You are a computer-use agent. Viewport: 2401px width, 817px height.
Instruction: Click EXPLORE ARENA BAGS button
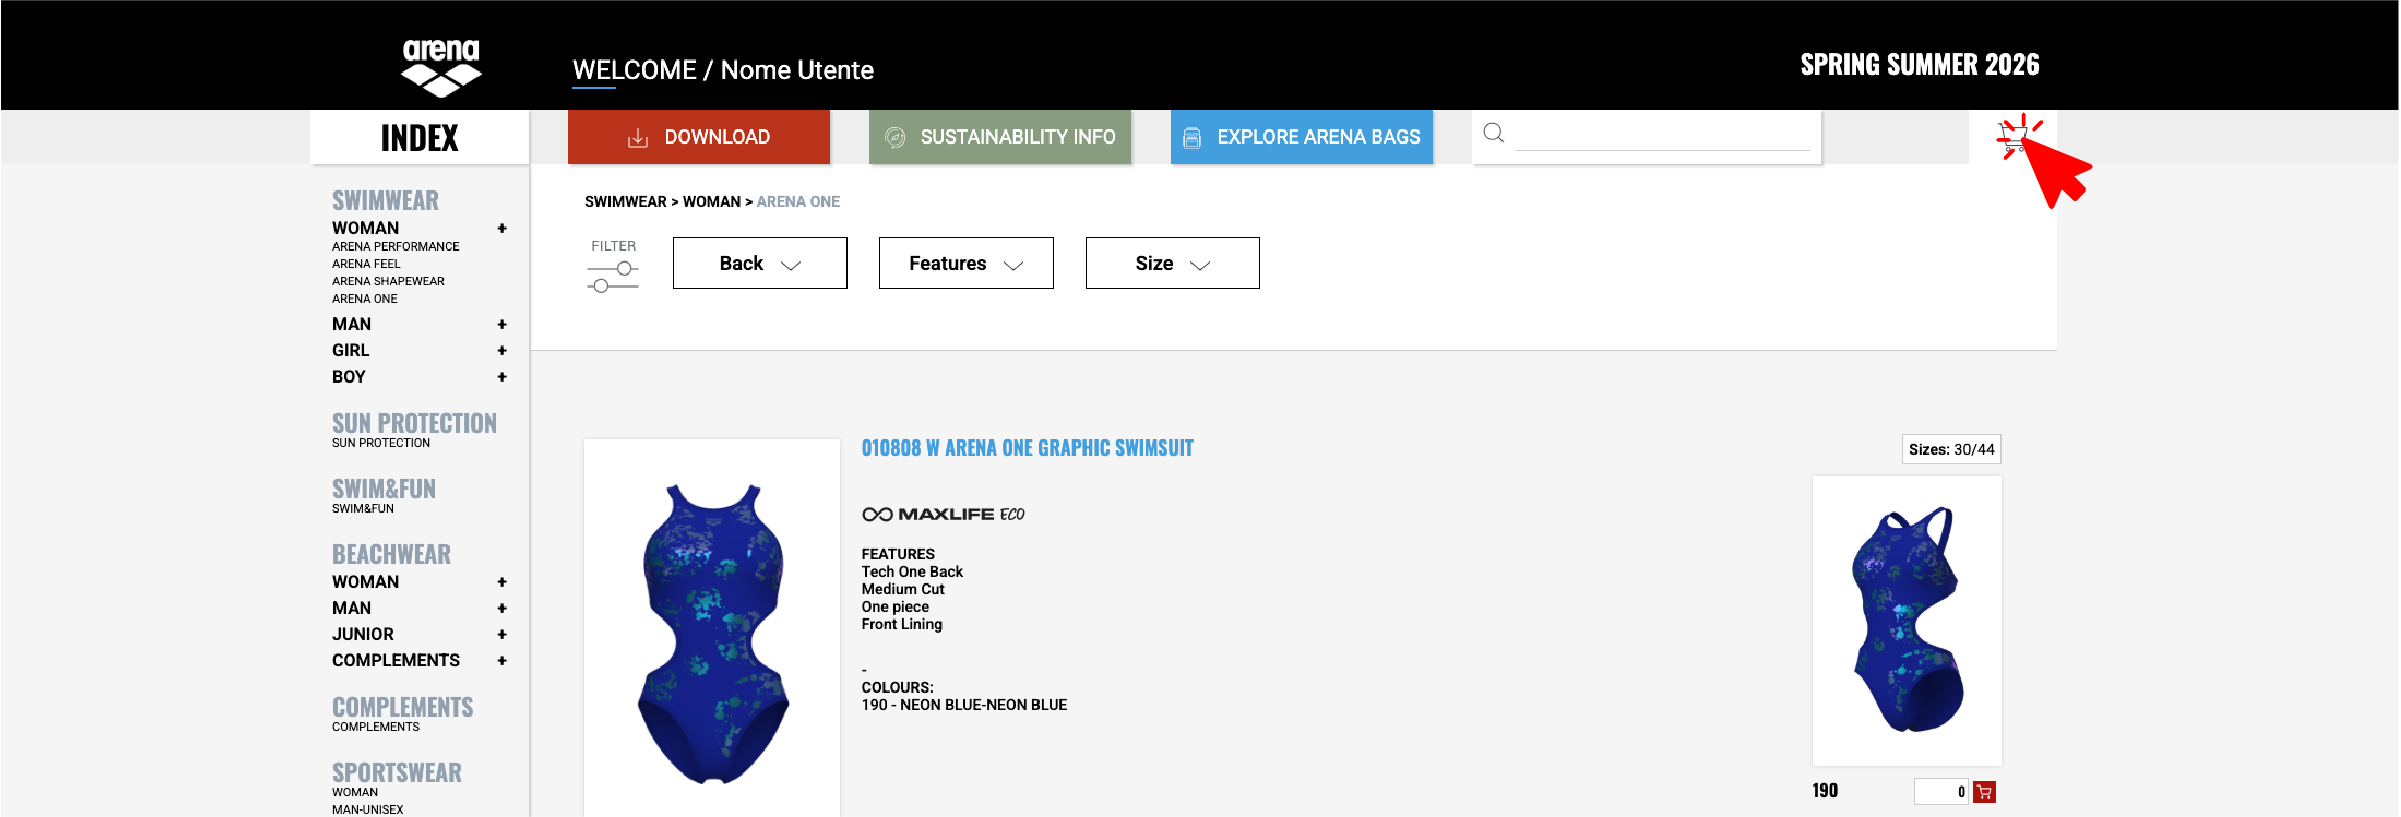click(1301, 137)
